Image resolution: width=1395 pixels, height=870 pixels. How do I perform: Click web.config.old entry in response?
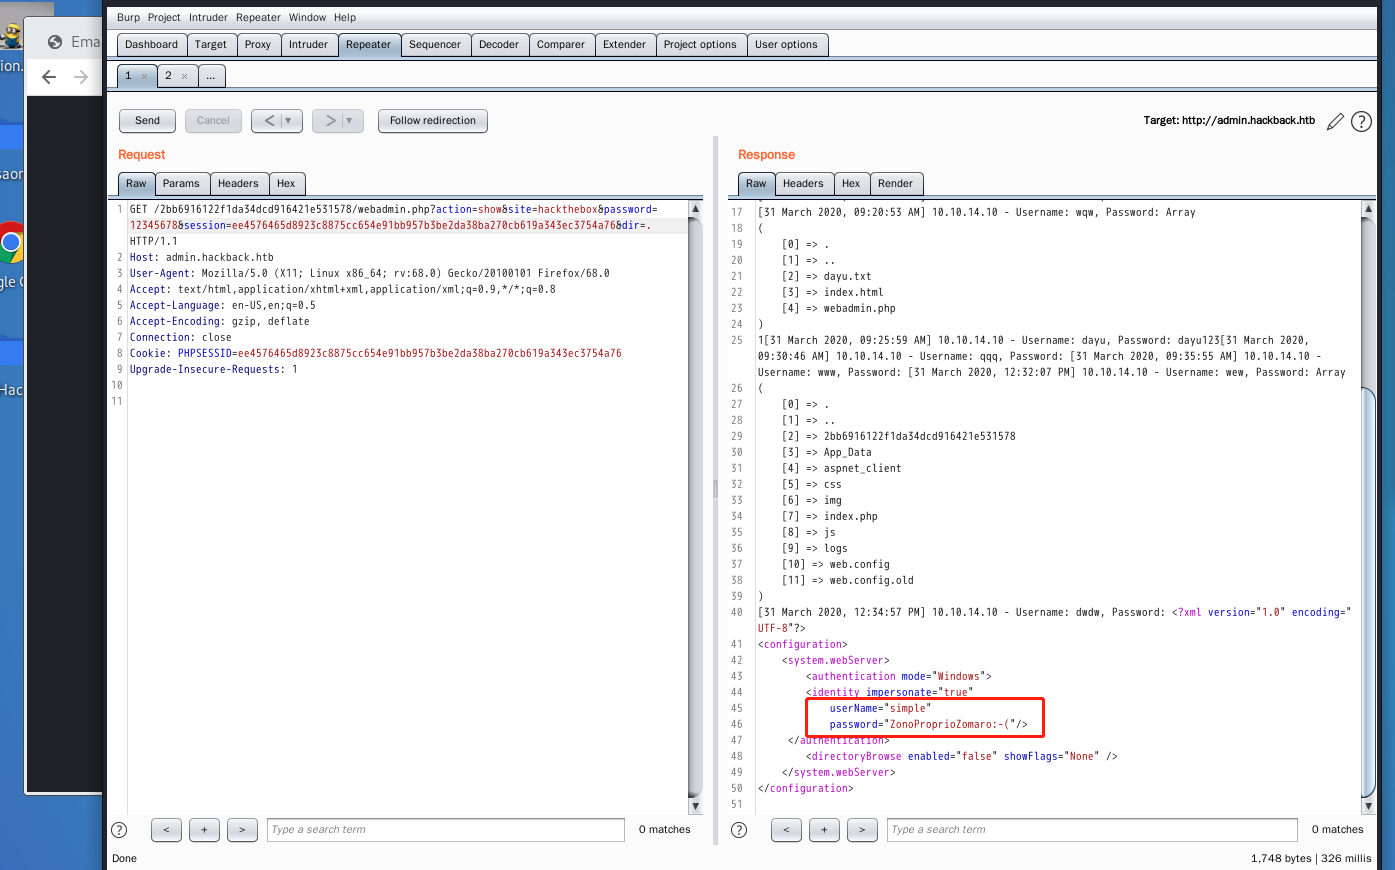(871, 580)
